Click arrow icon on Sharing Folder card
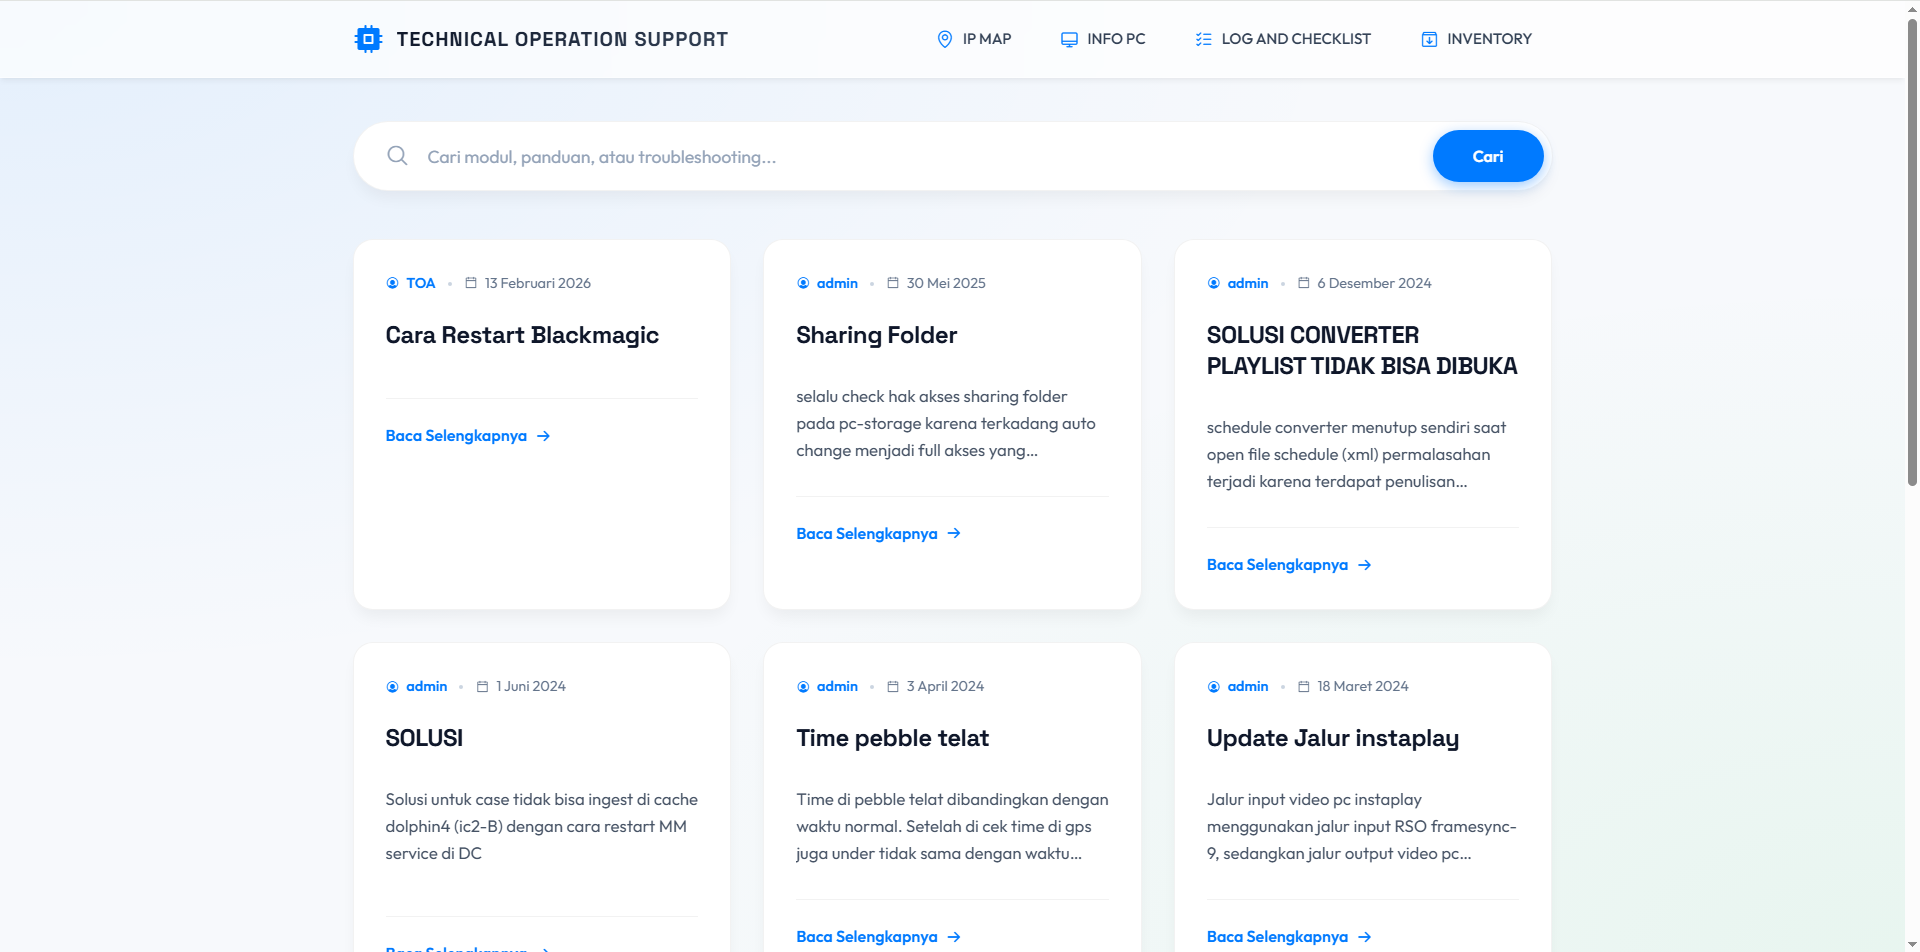This screenshot has width=1920, height=952. point(954,534)
